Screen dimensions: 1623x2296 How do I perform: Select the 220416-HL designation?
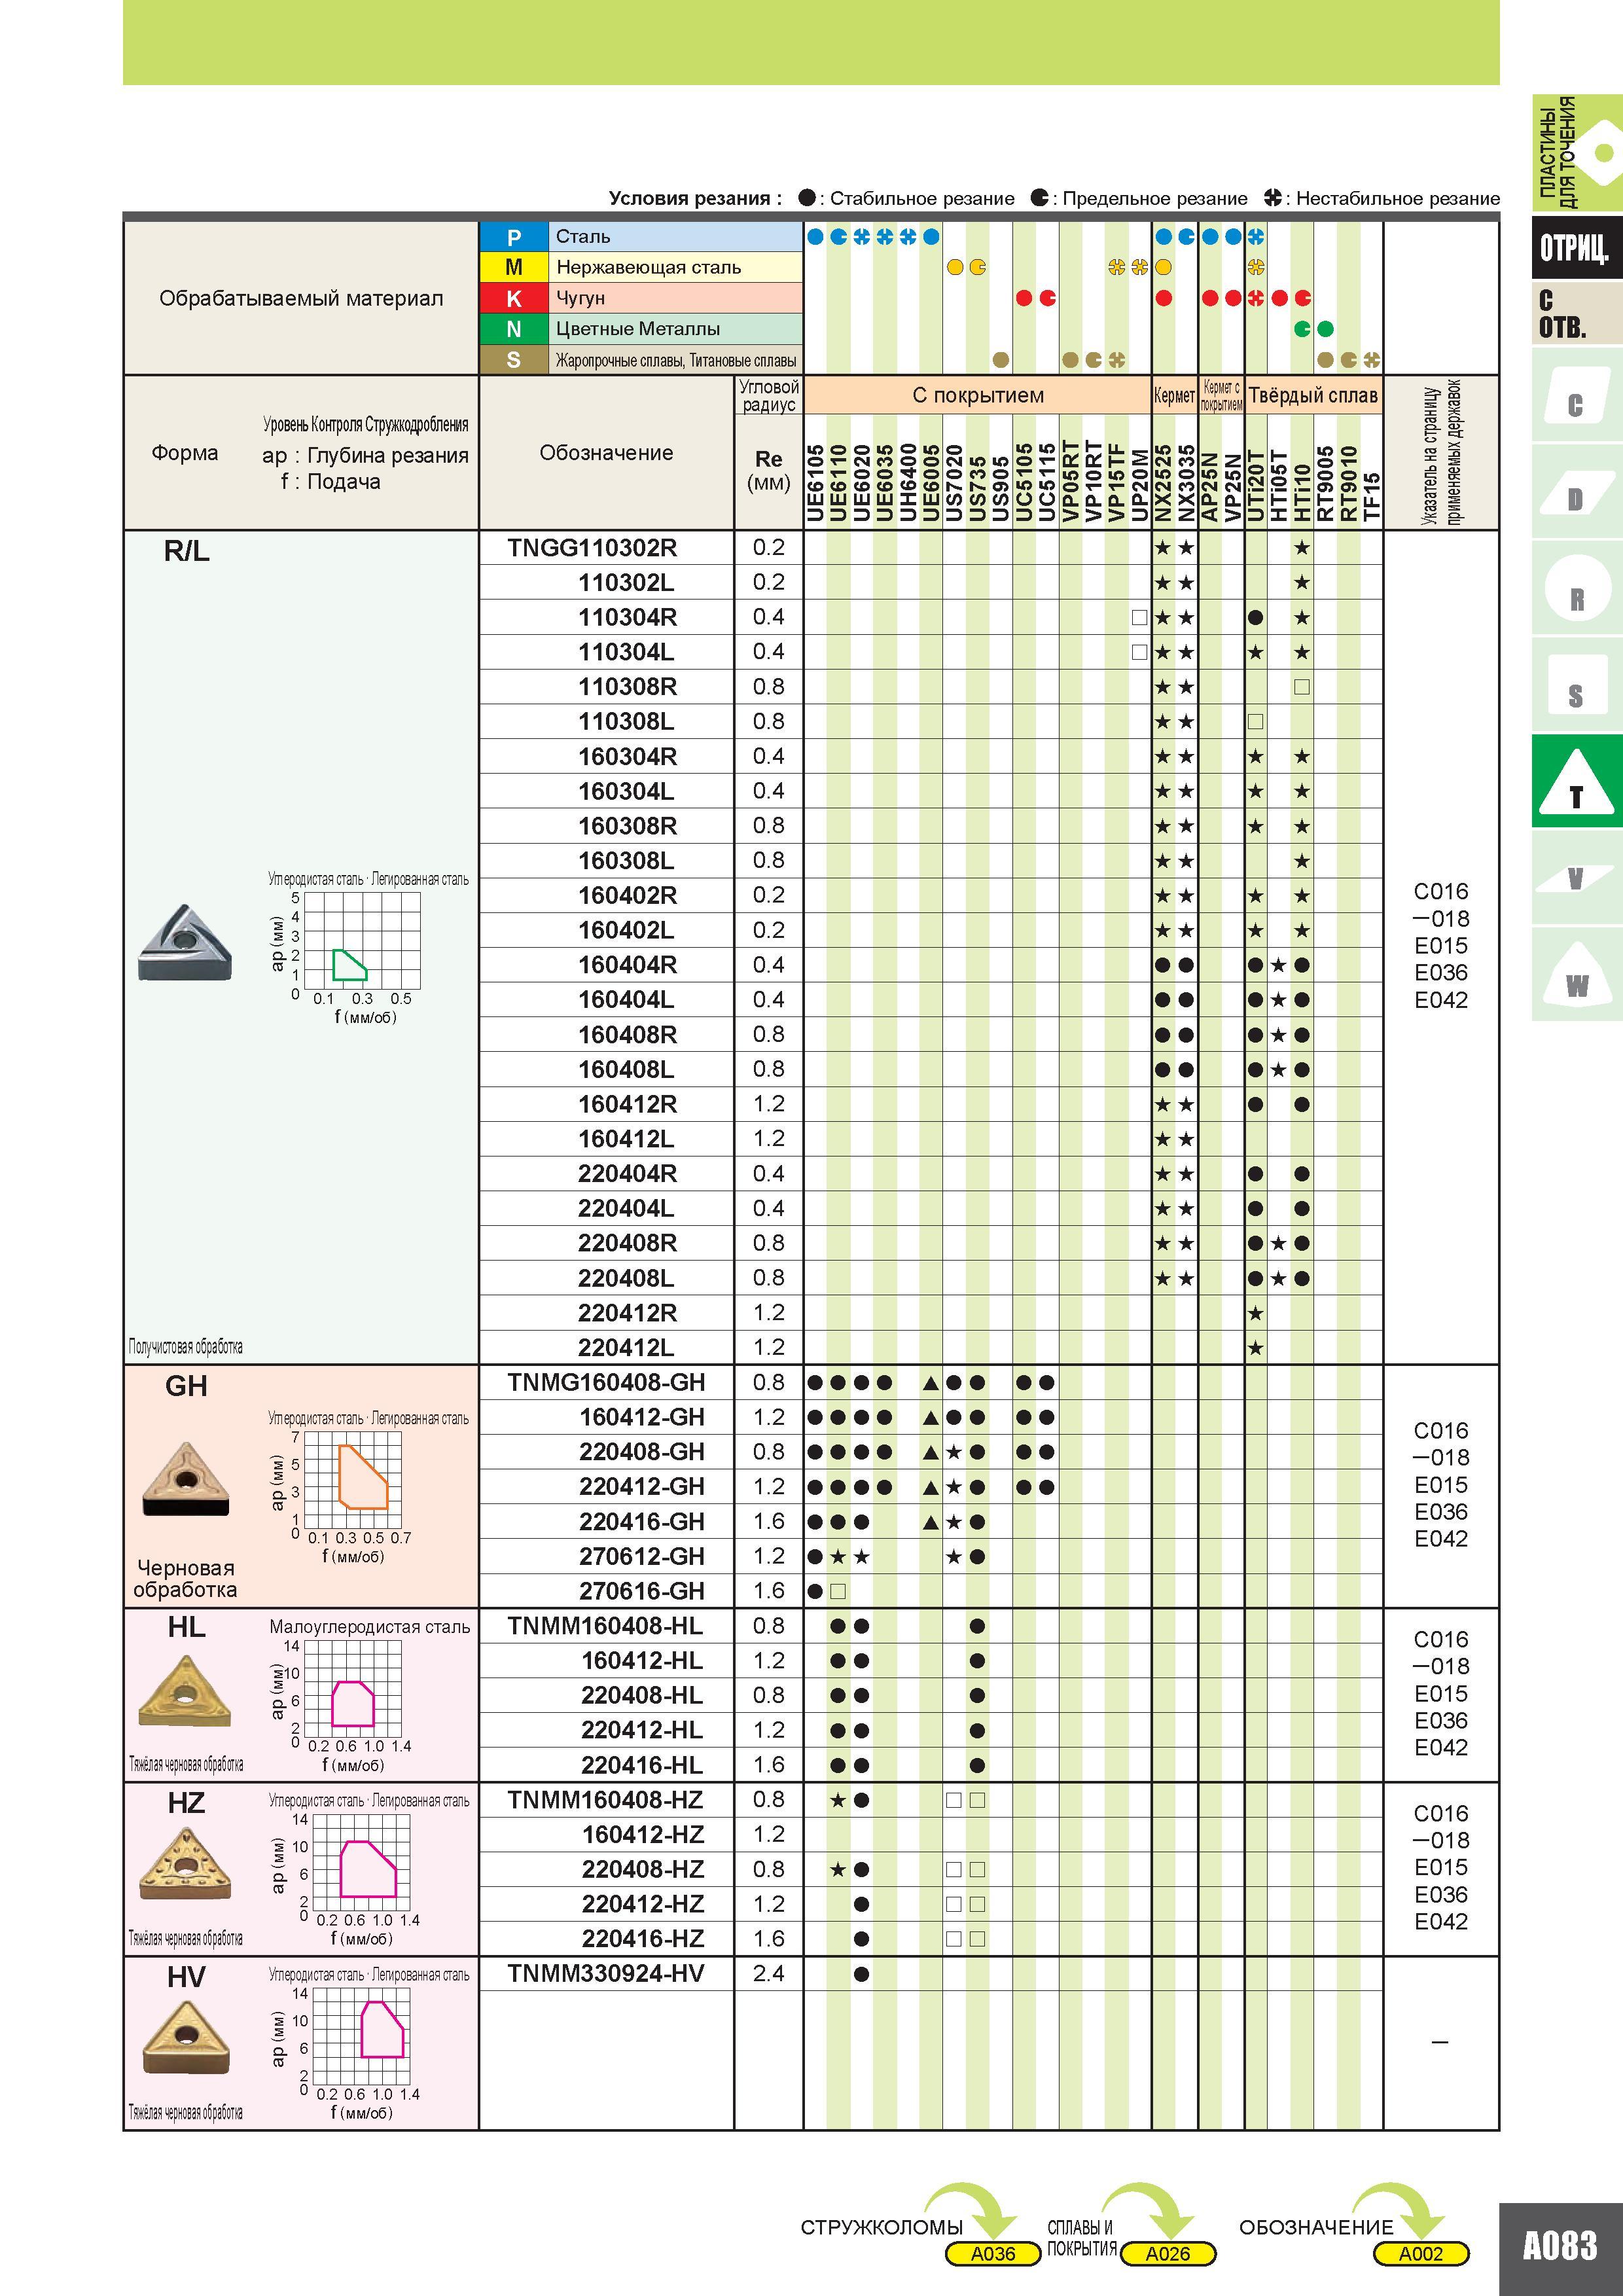[x=642, y=1765]
